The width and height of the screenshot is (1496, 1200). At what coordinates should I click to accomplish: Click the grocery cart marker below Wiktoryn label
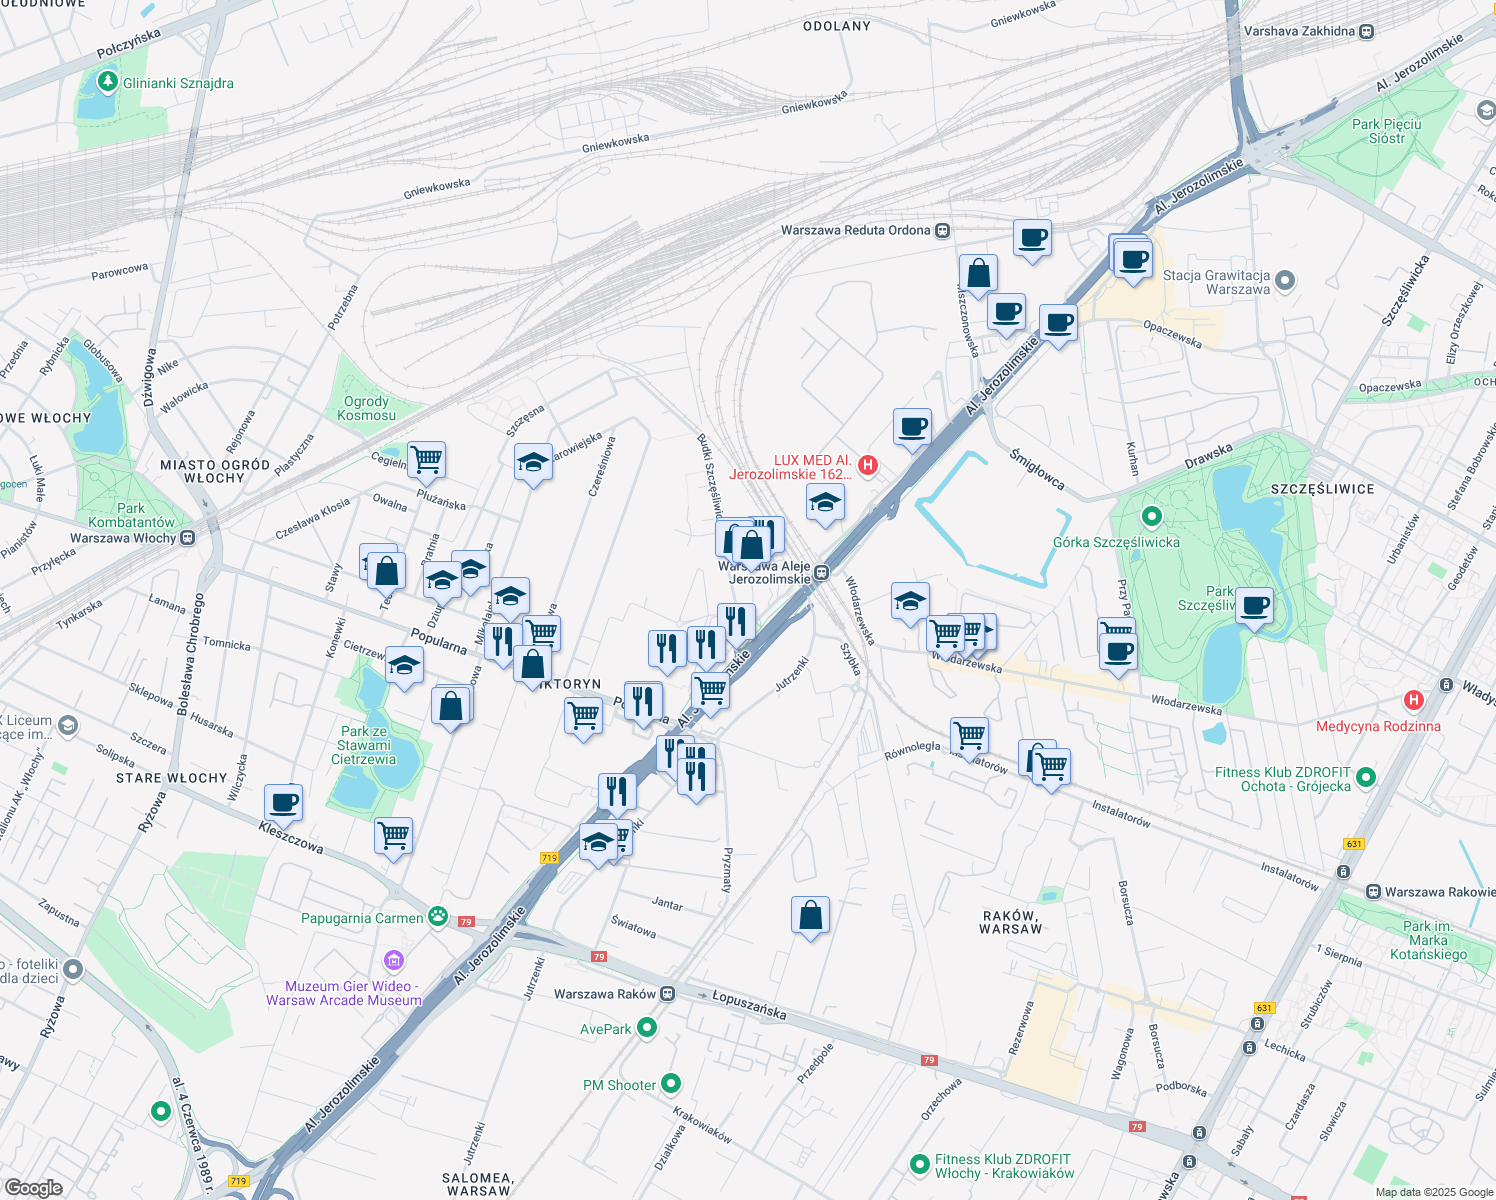[x=583, y=718]
